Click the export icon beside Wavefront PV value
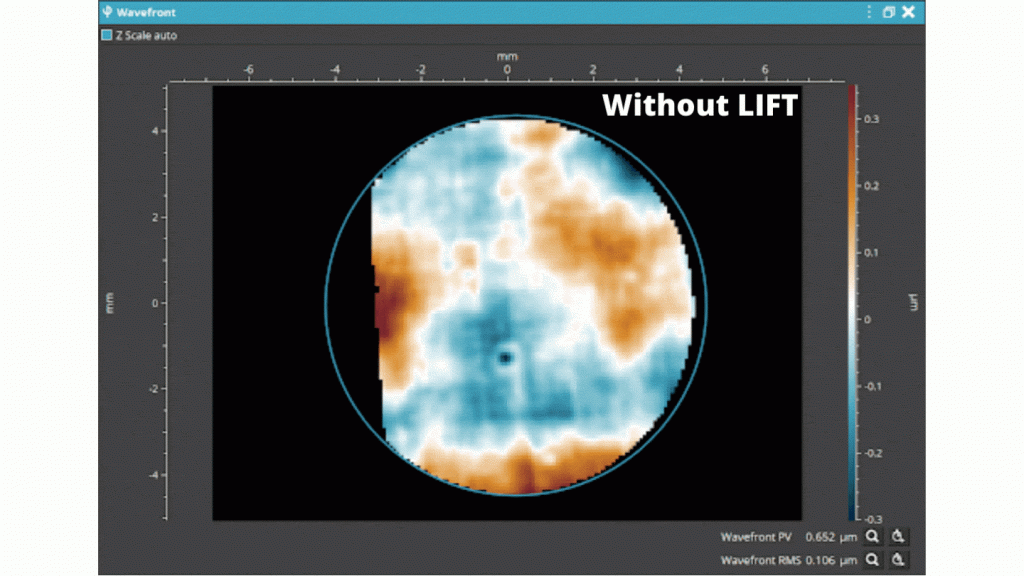 click(x=898, y=536)
